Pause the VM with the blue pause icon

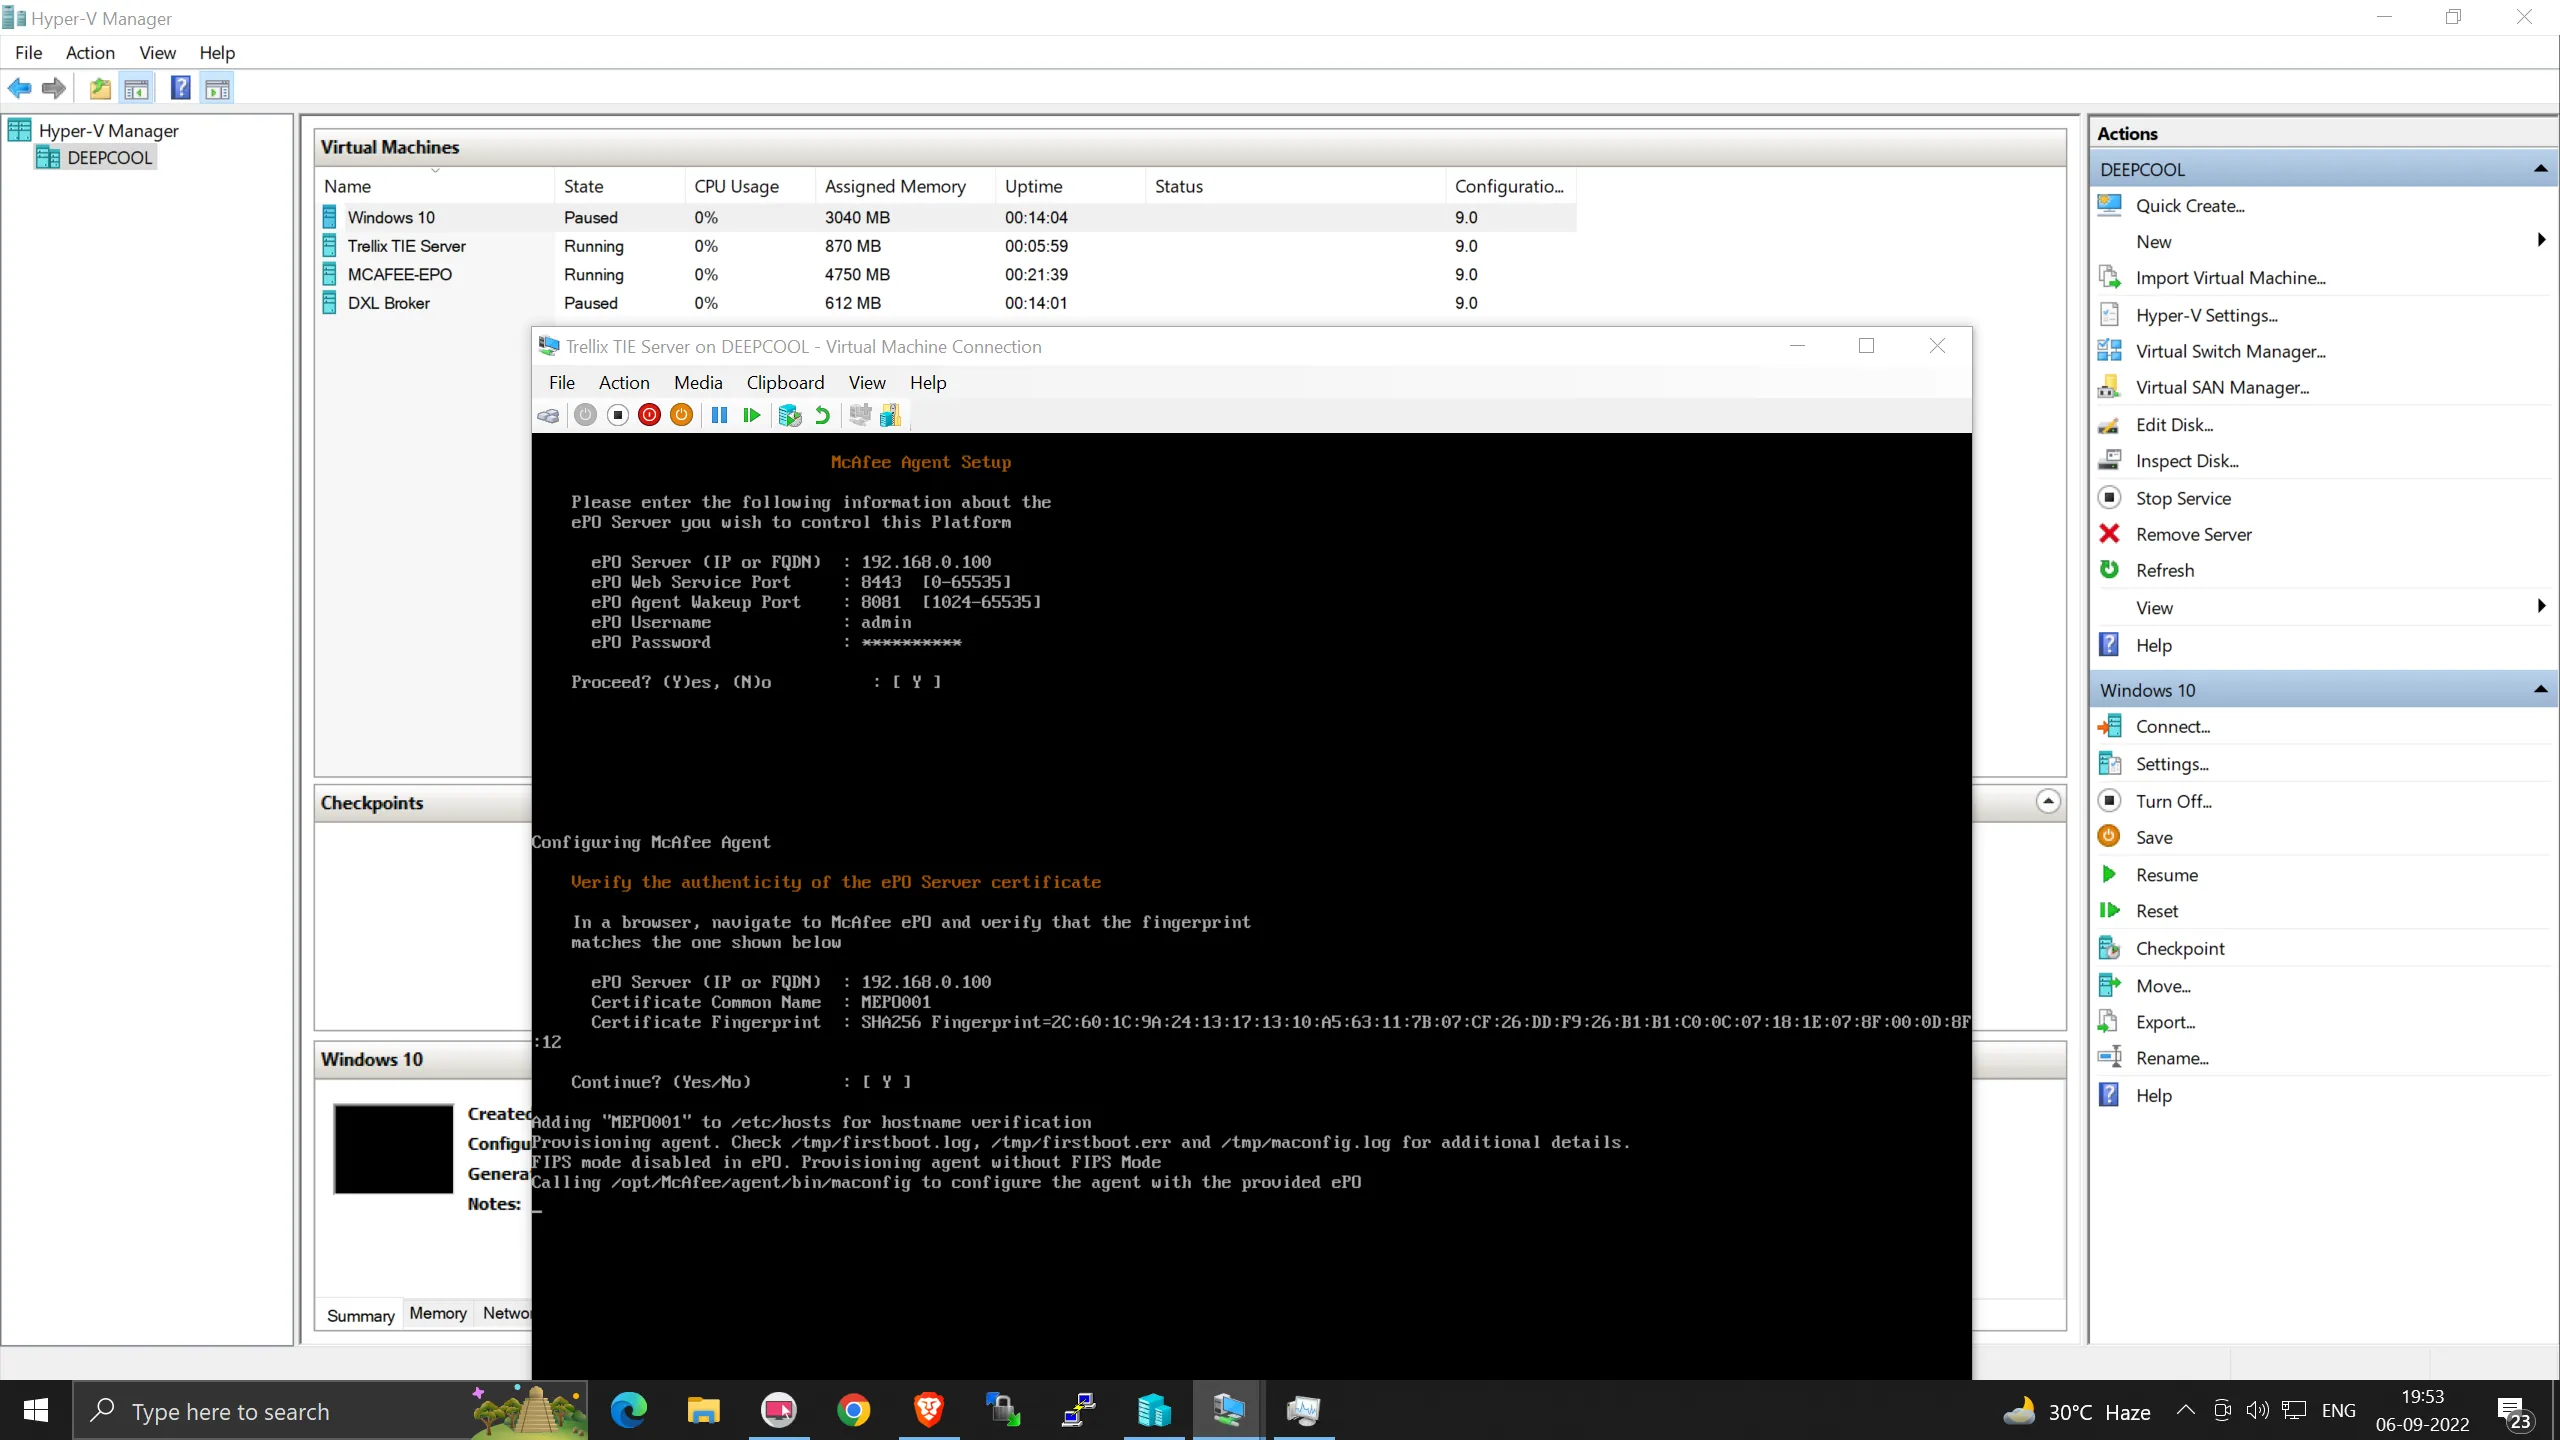pyautogui.click(x=719, y=415)
